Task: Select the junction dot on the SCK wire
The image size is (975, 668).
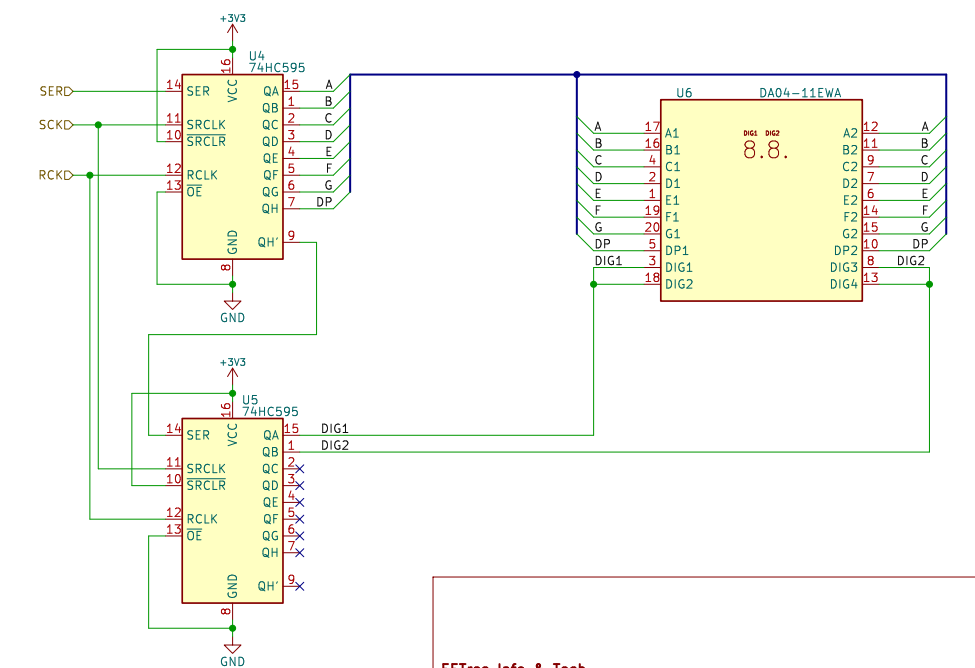Action: [x=98, y=125]
